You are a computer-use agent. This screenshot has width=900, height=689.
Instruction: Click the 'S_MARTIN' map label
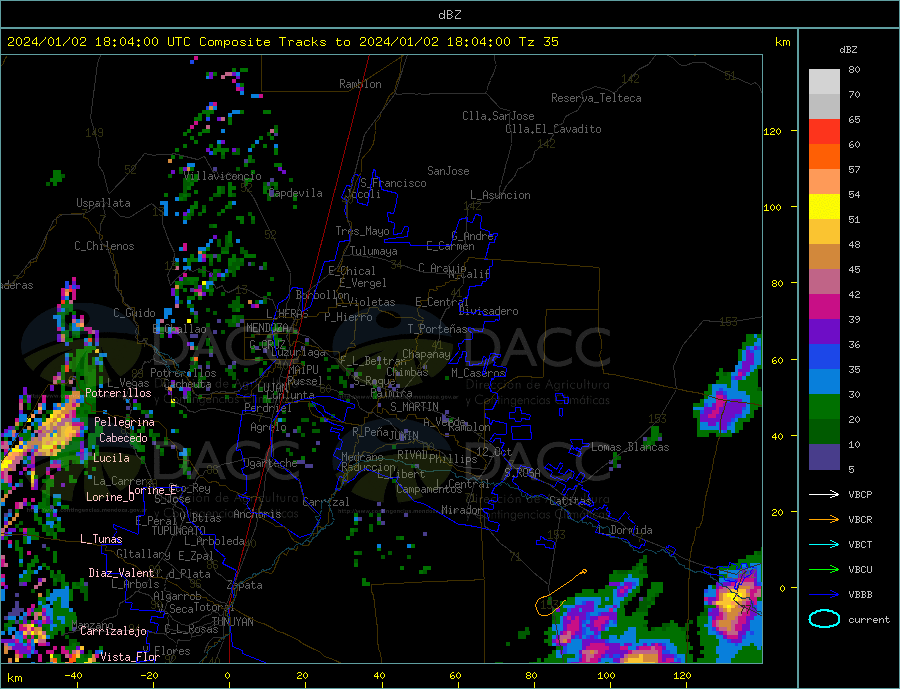pyautogui.click(x=414, y=407)
